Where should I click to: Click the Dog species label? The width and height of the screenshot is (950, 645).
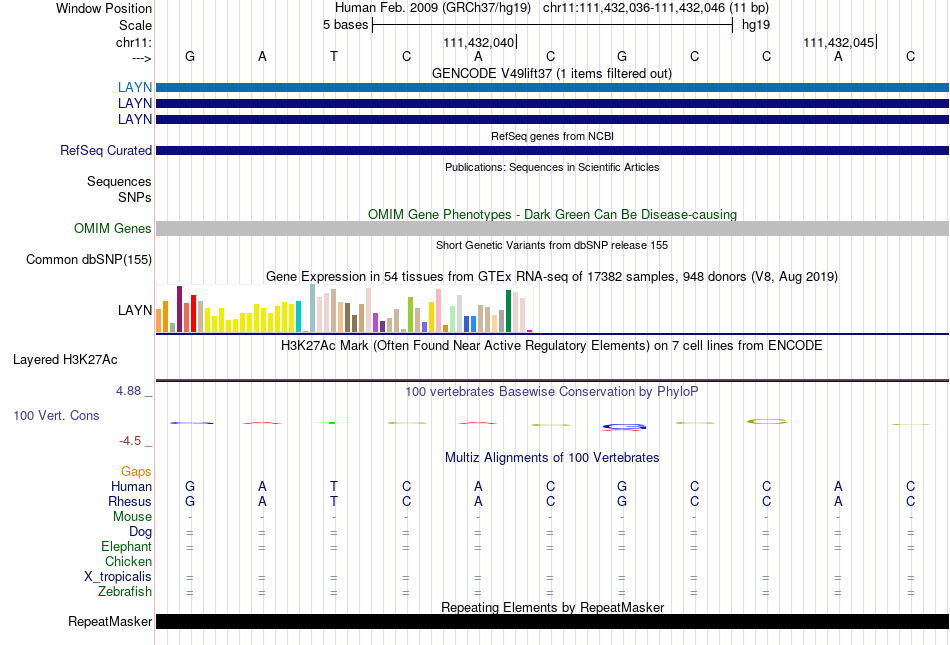(x=140, y=532)
